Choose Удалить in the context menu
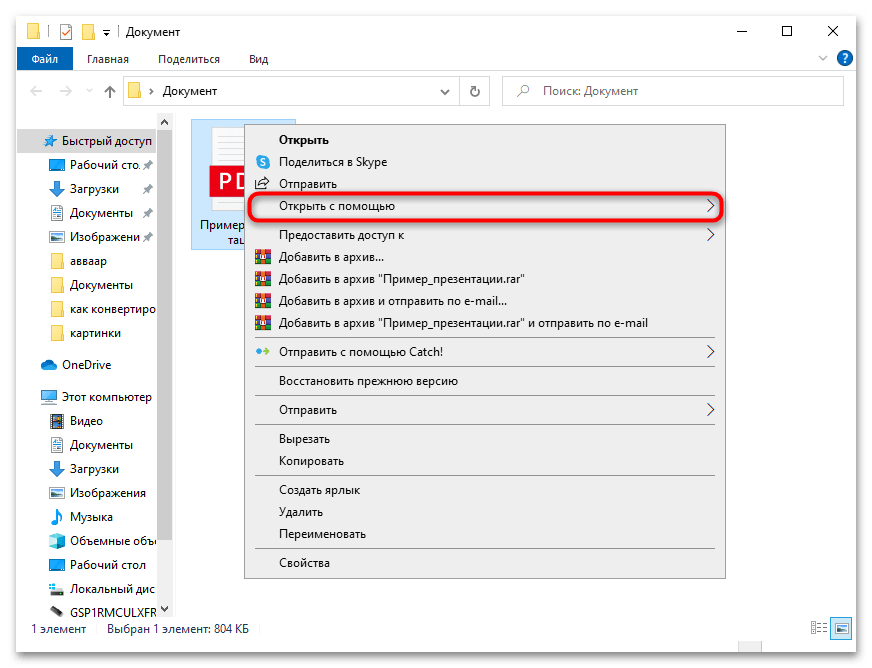This screenshot has width=872, height=668. point(485,512)
